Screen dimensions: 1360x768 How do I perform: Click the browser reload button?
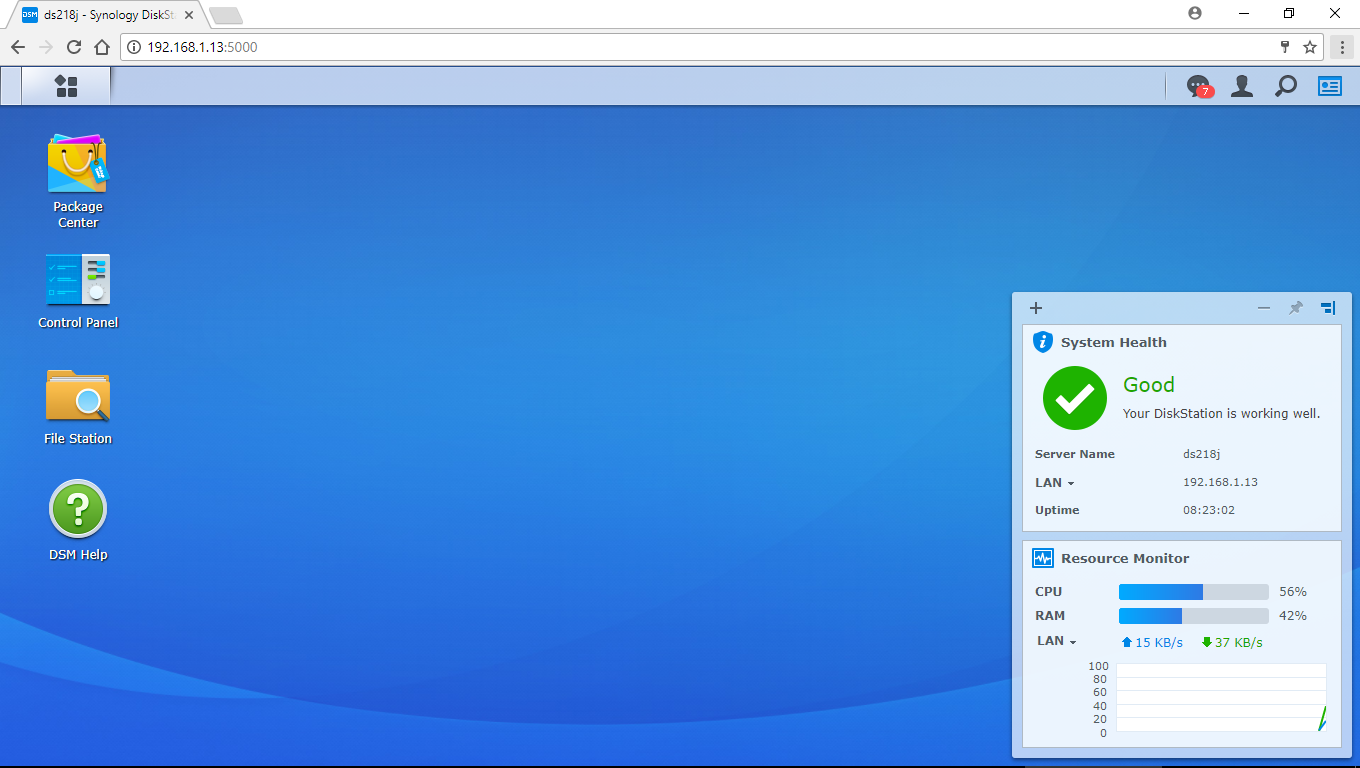74,47
